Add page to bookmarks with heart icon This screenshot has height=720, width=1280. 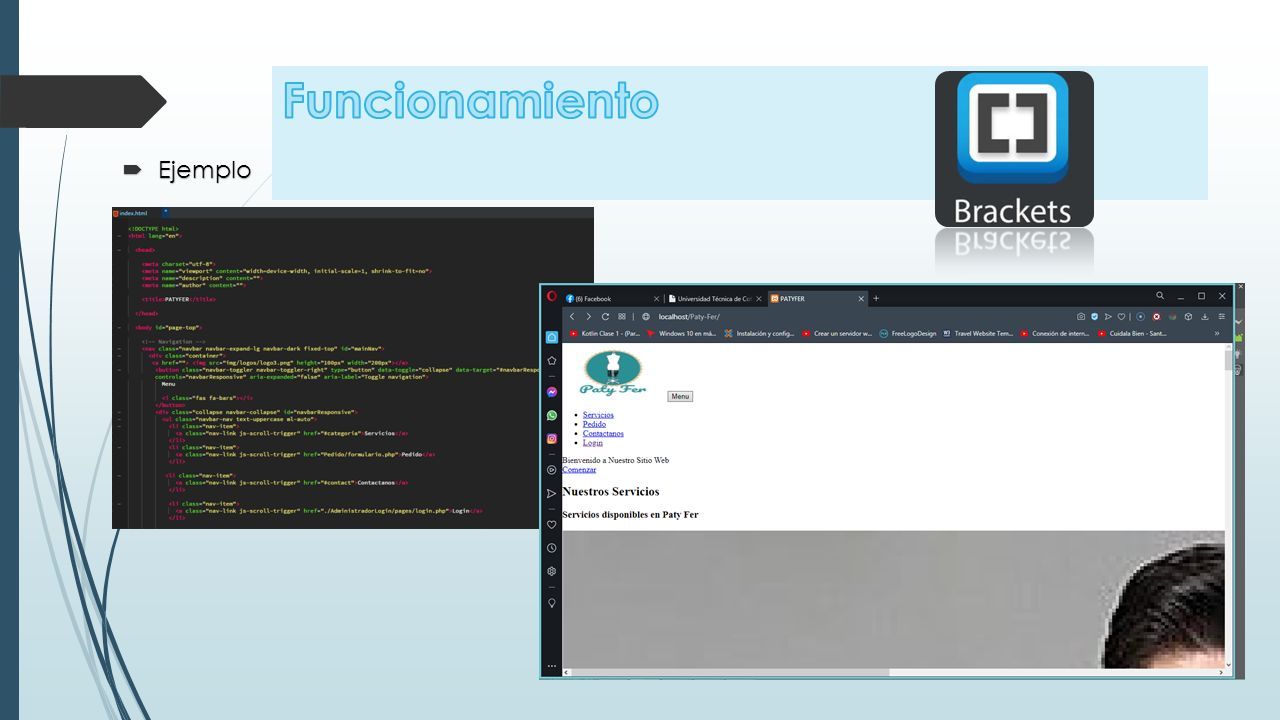tap(1121, 317)
